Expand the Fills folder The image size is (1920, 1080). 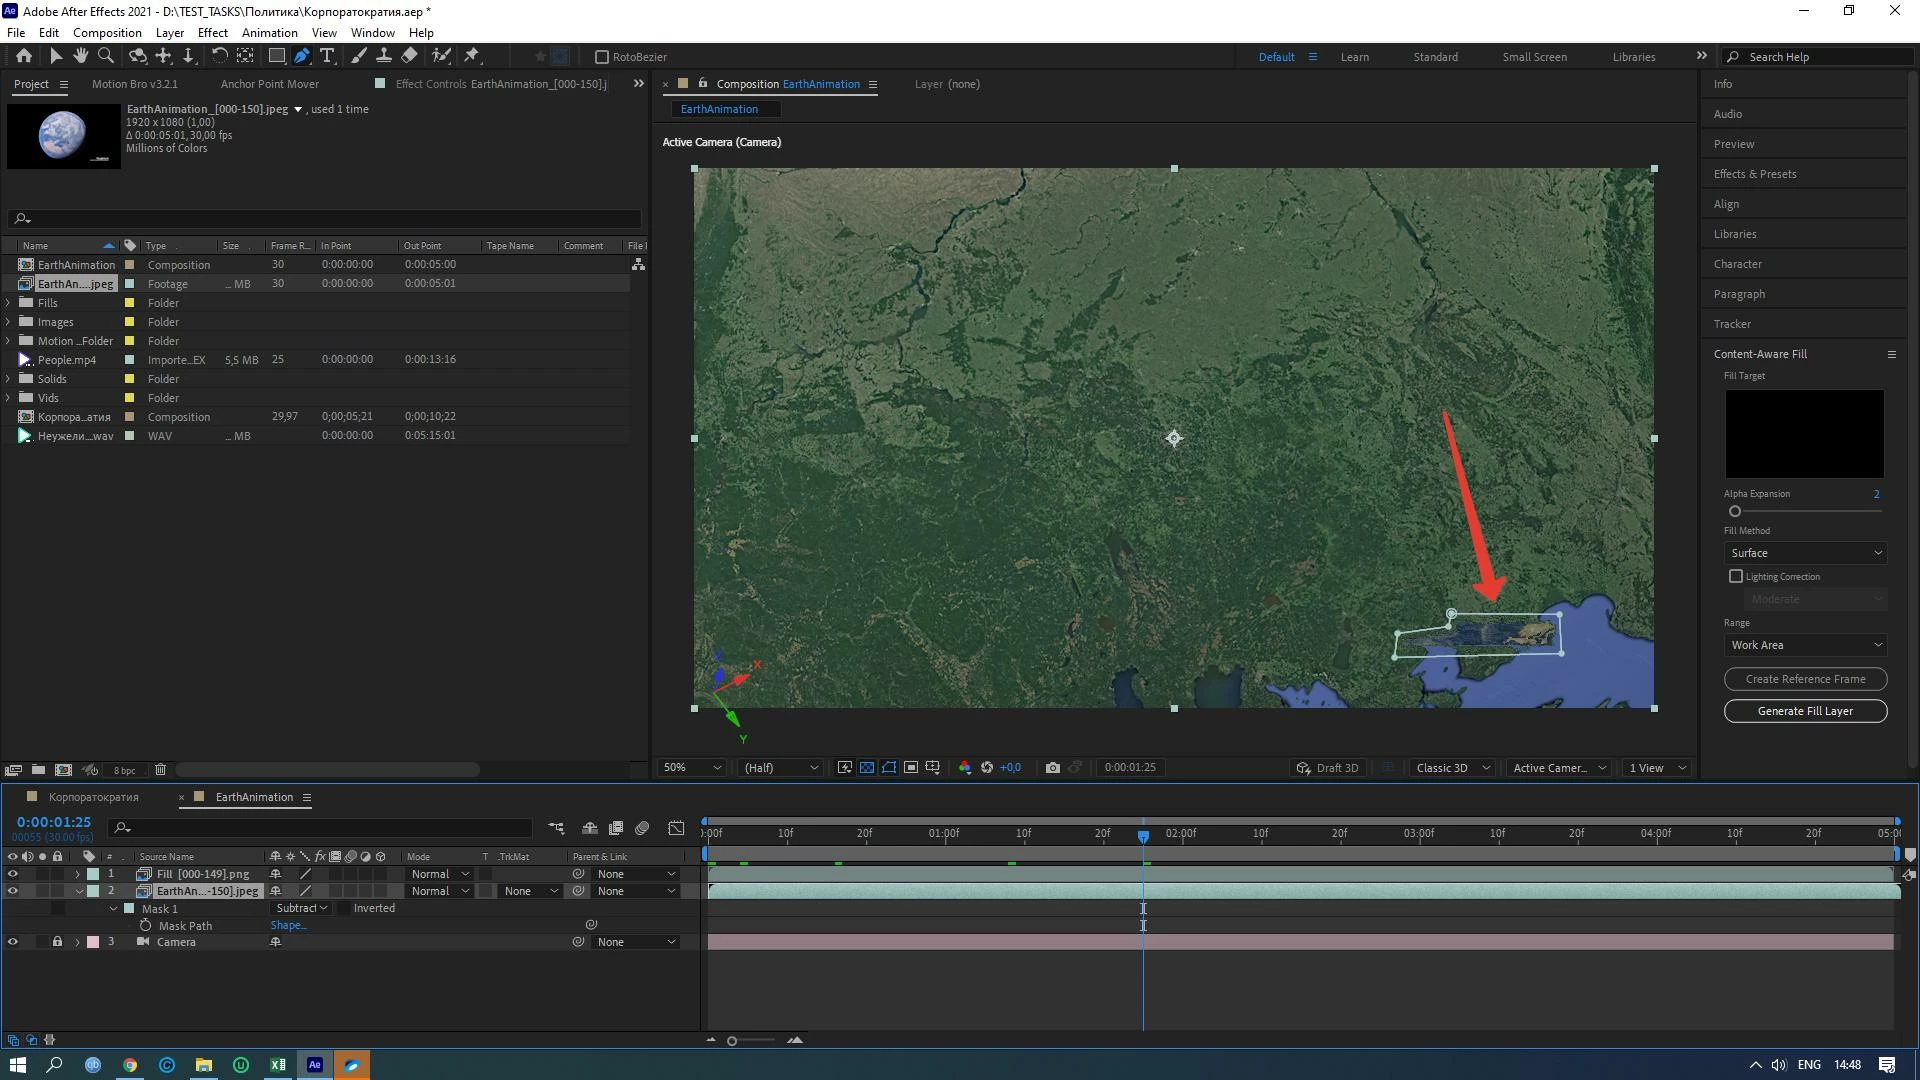tap(9, 303)
